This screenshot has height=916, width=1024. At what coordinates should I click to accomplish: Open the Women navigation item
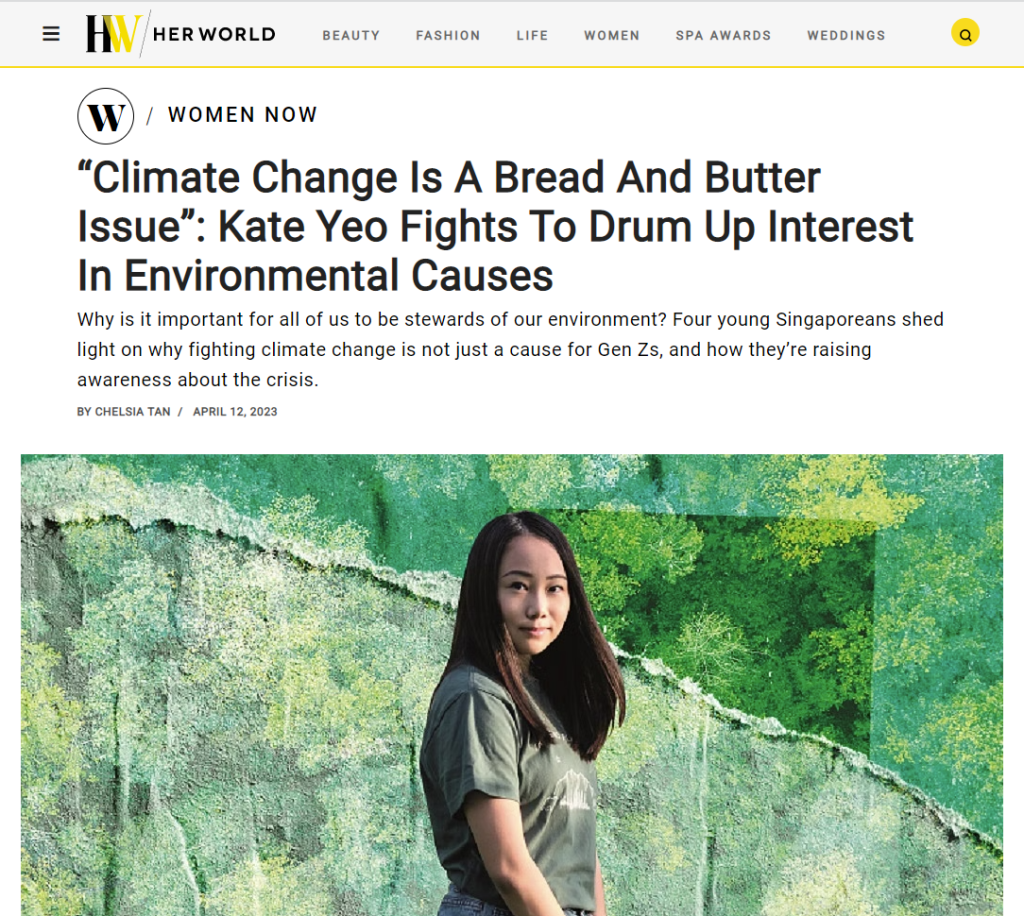(x=612, y=35)
